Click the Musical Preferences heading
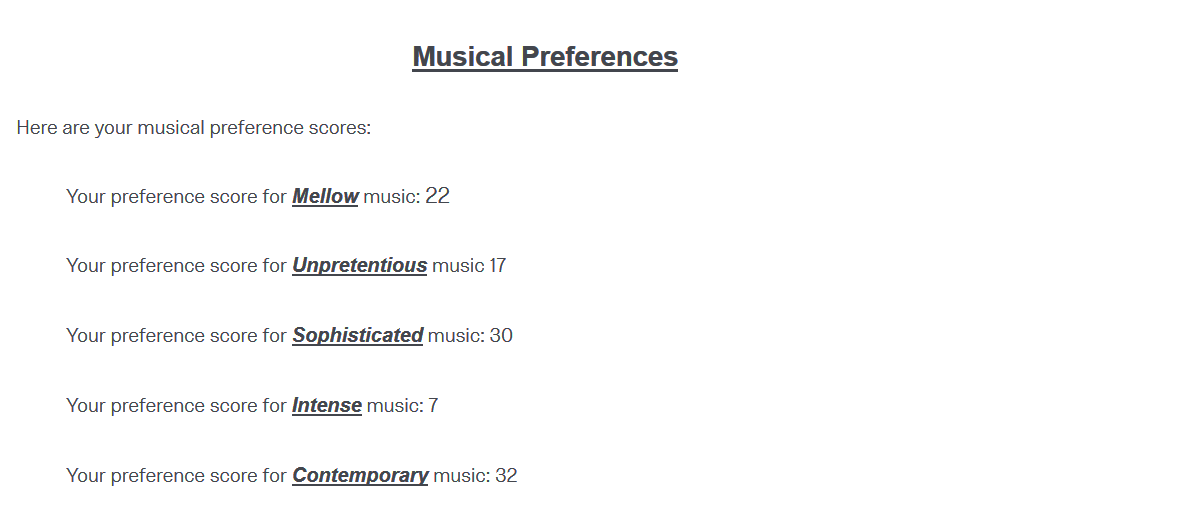This screenshot has width=1189, height=518. point(545,57)
